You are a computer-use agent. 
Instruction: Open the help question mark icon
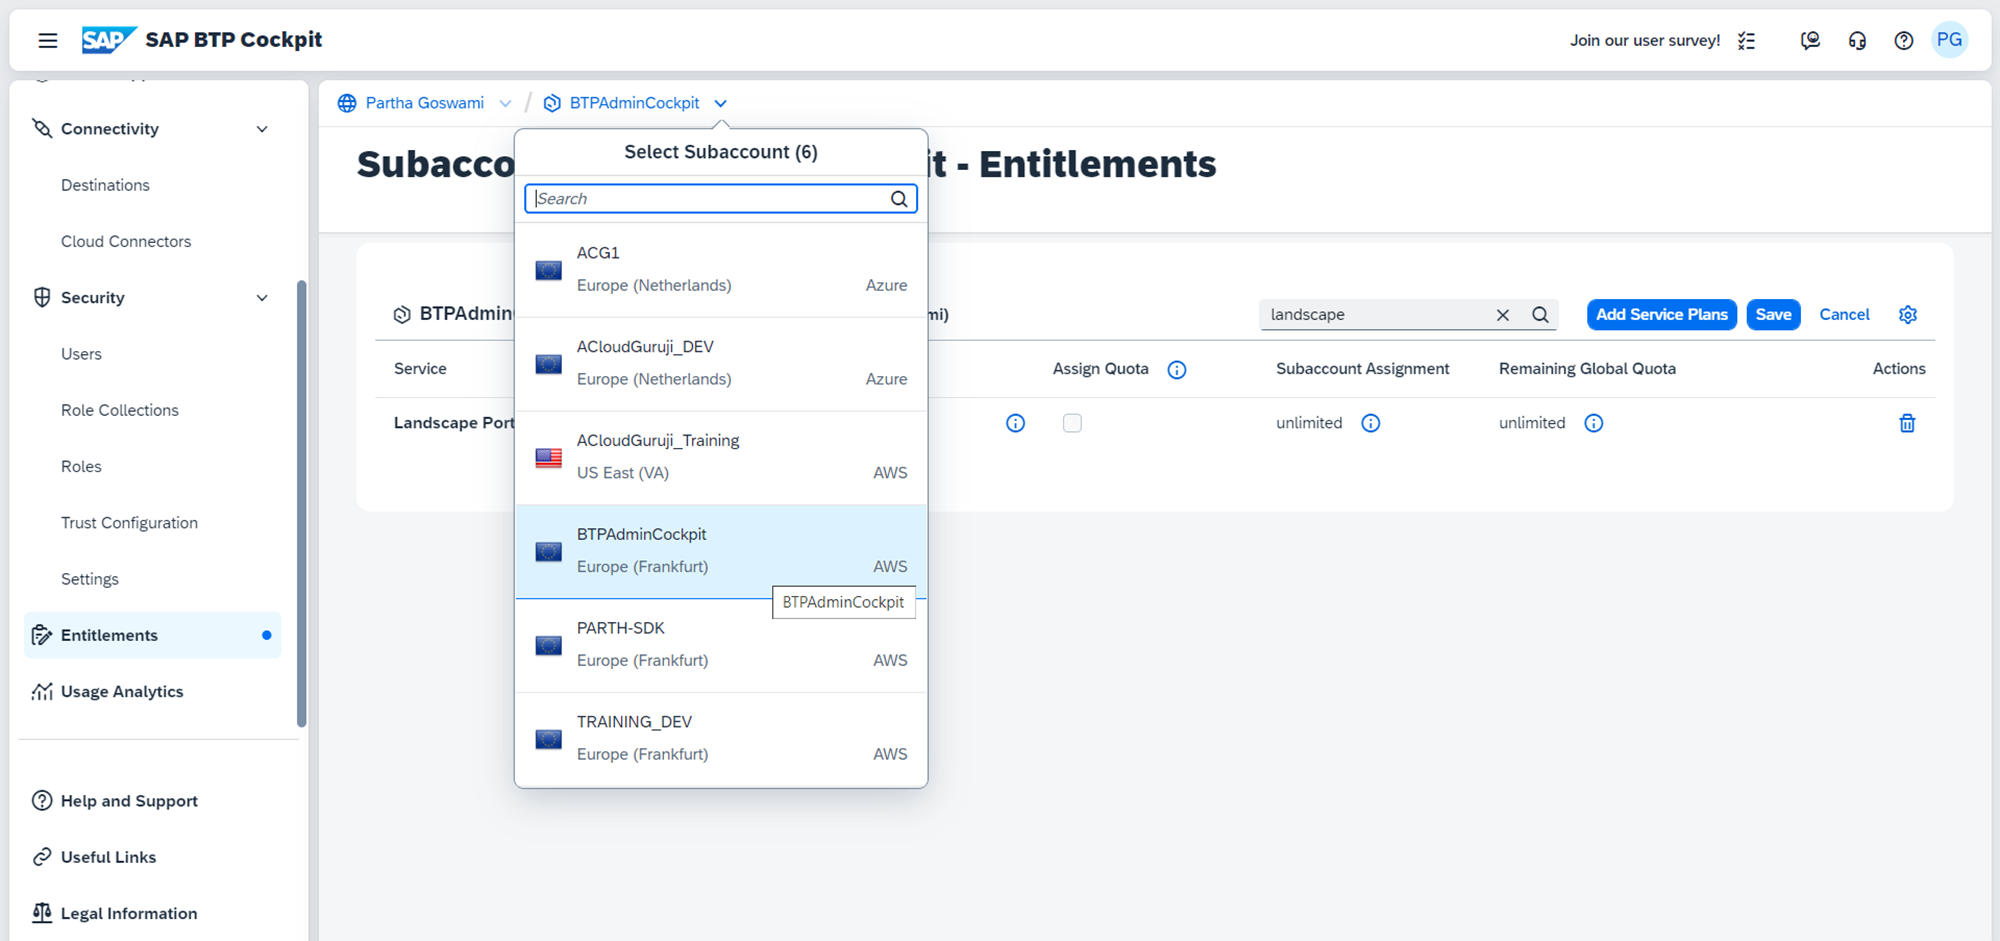coord(1903,40)
